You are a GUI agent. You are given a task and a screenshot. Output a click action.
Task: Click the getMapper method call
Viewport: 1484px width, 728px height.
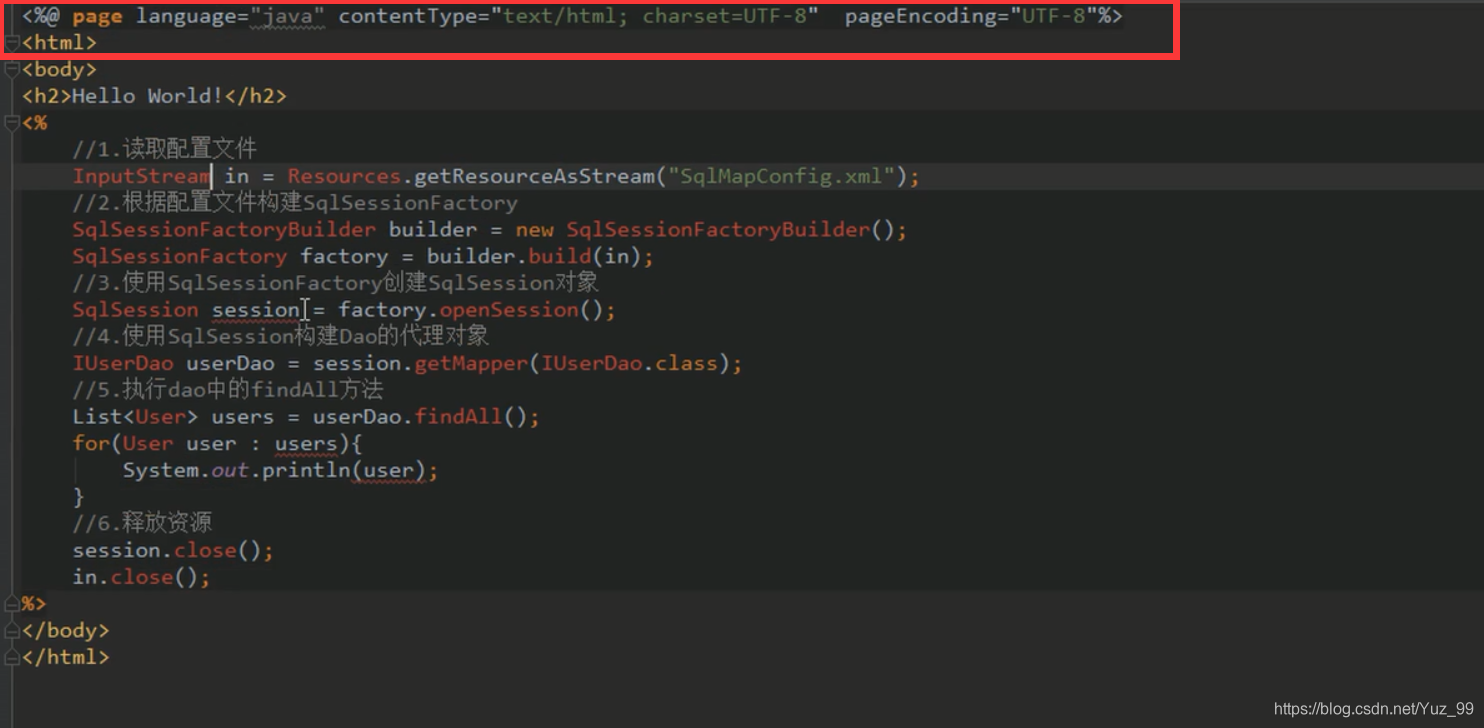click(x=470, y=364)
